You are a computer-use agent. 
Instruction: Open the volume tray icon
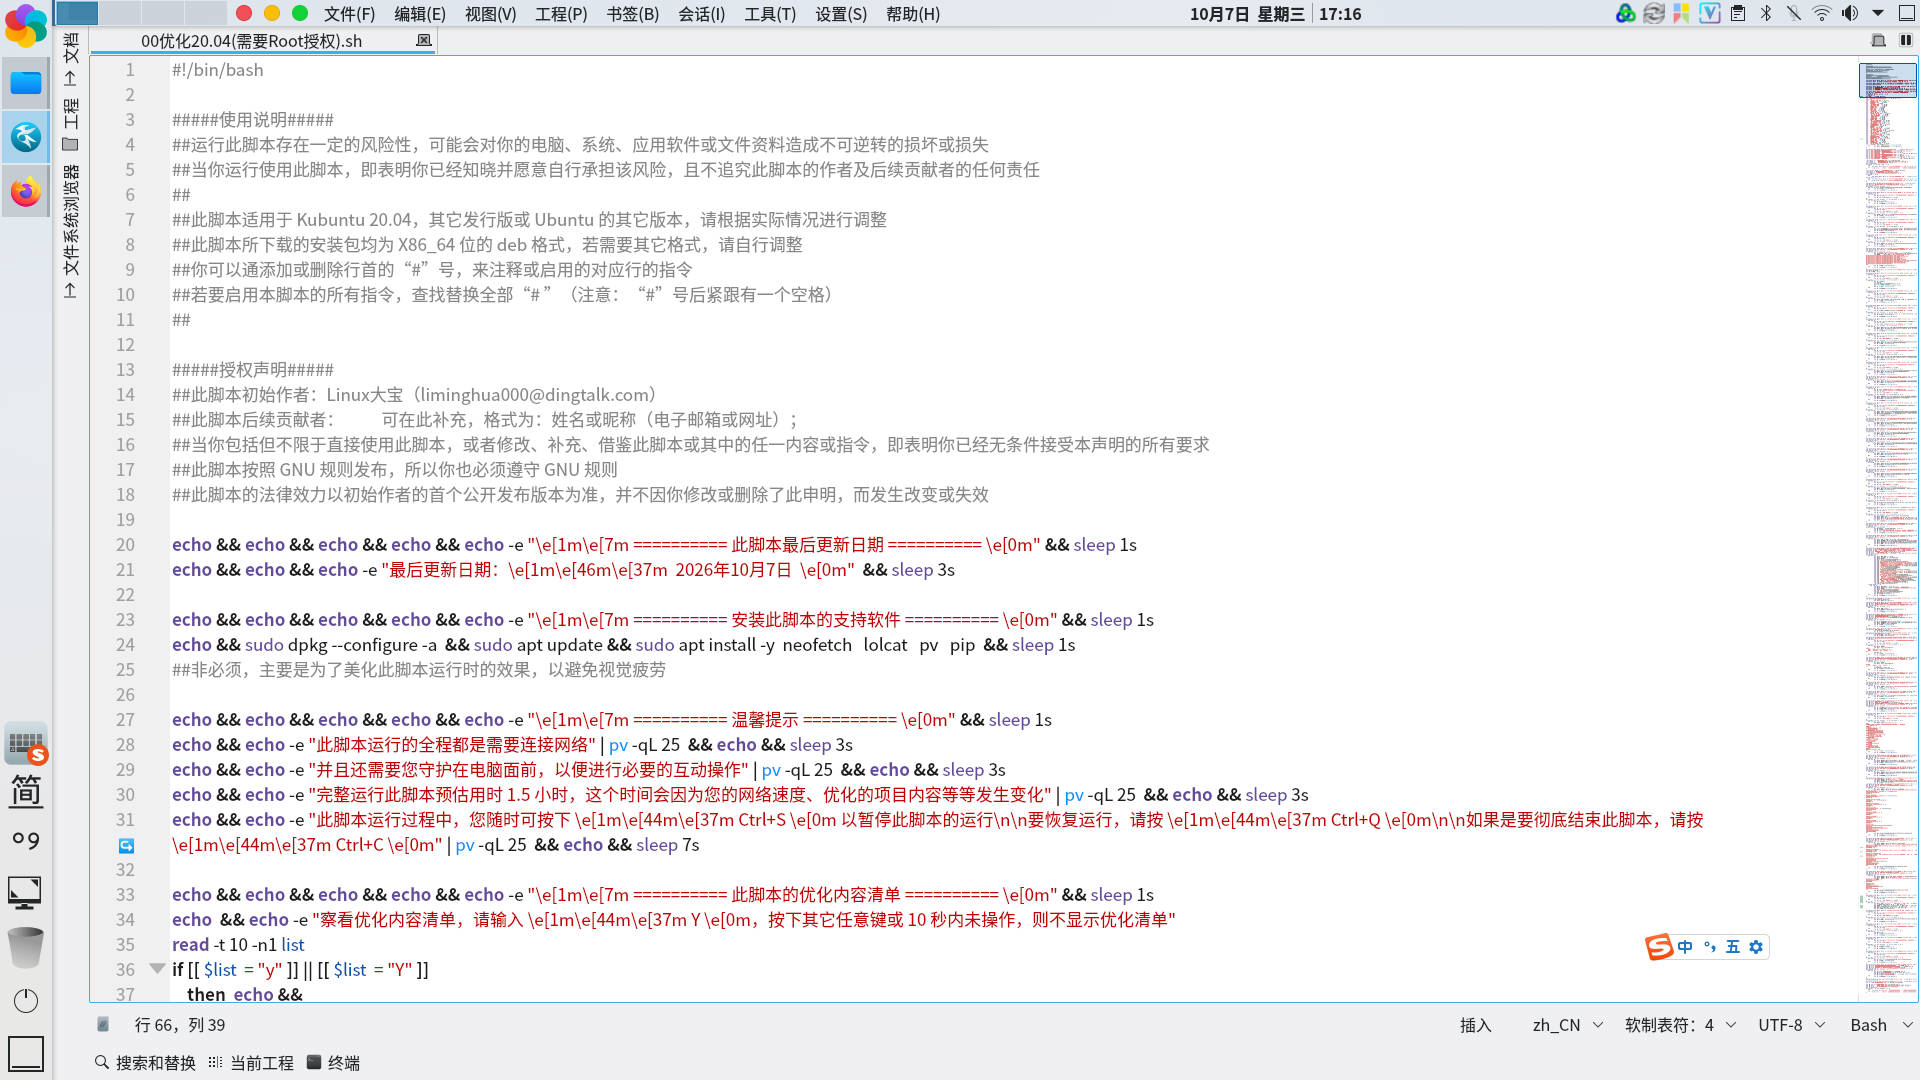coord(1850,14)
